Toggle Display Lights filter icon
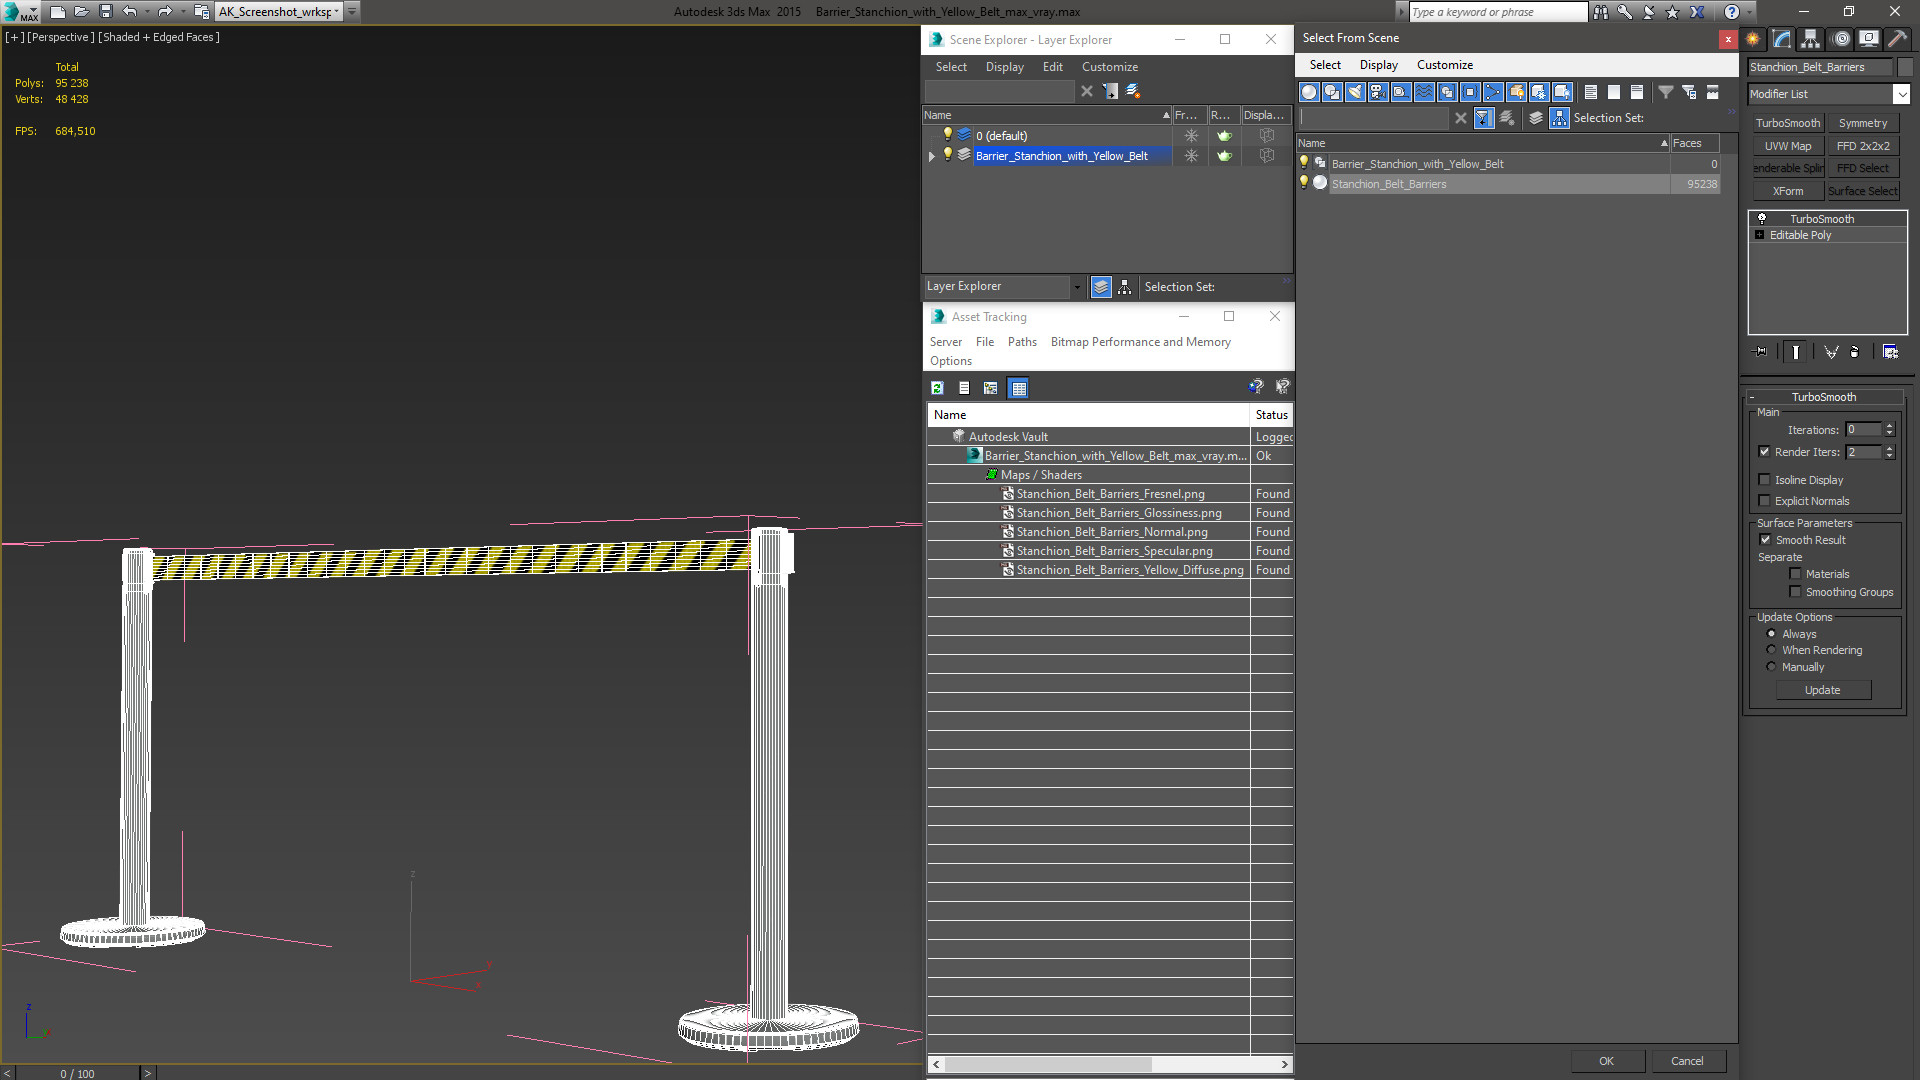The width and height of the screenshot is (1920, 1080). click(1355, 92)
